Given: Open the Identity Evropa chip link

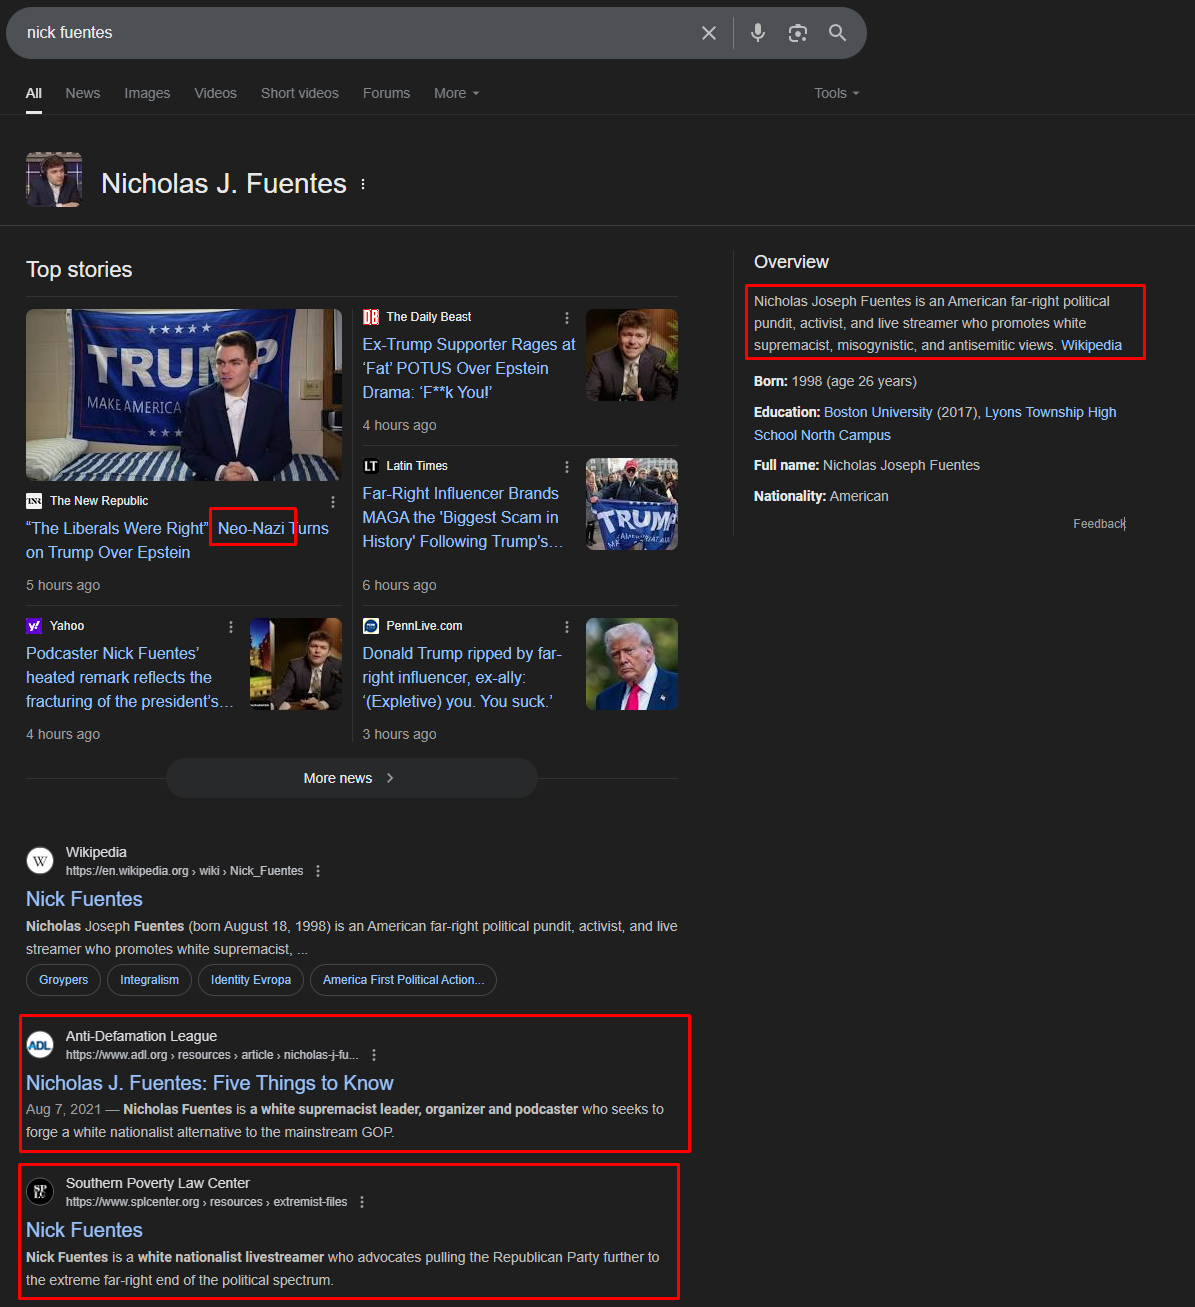Looking at the screenshot, I should tap(251, 980).
